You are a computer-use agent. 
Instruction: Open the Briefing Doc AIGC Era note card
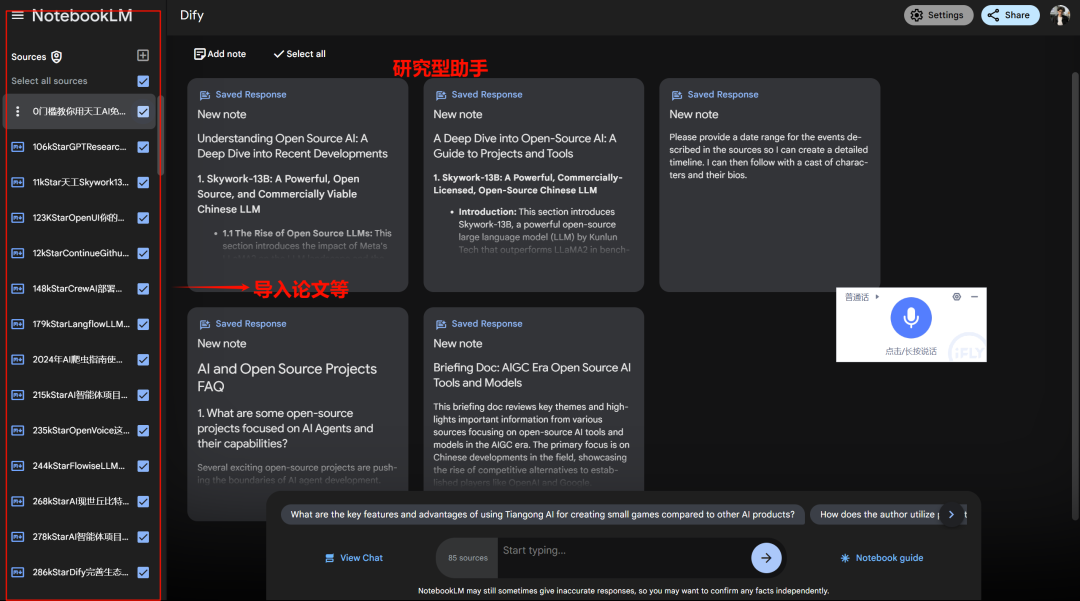click(534, 399)
